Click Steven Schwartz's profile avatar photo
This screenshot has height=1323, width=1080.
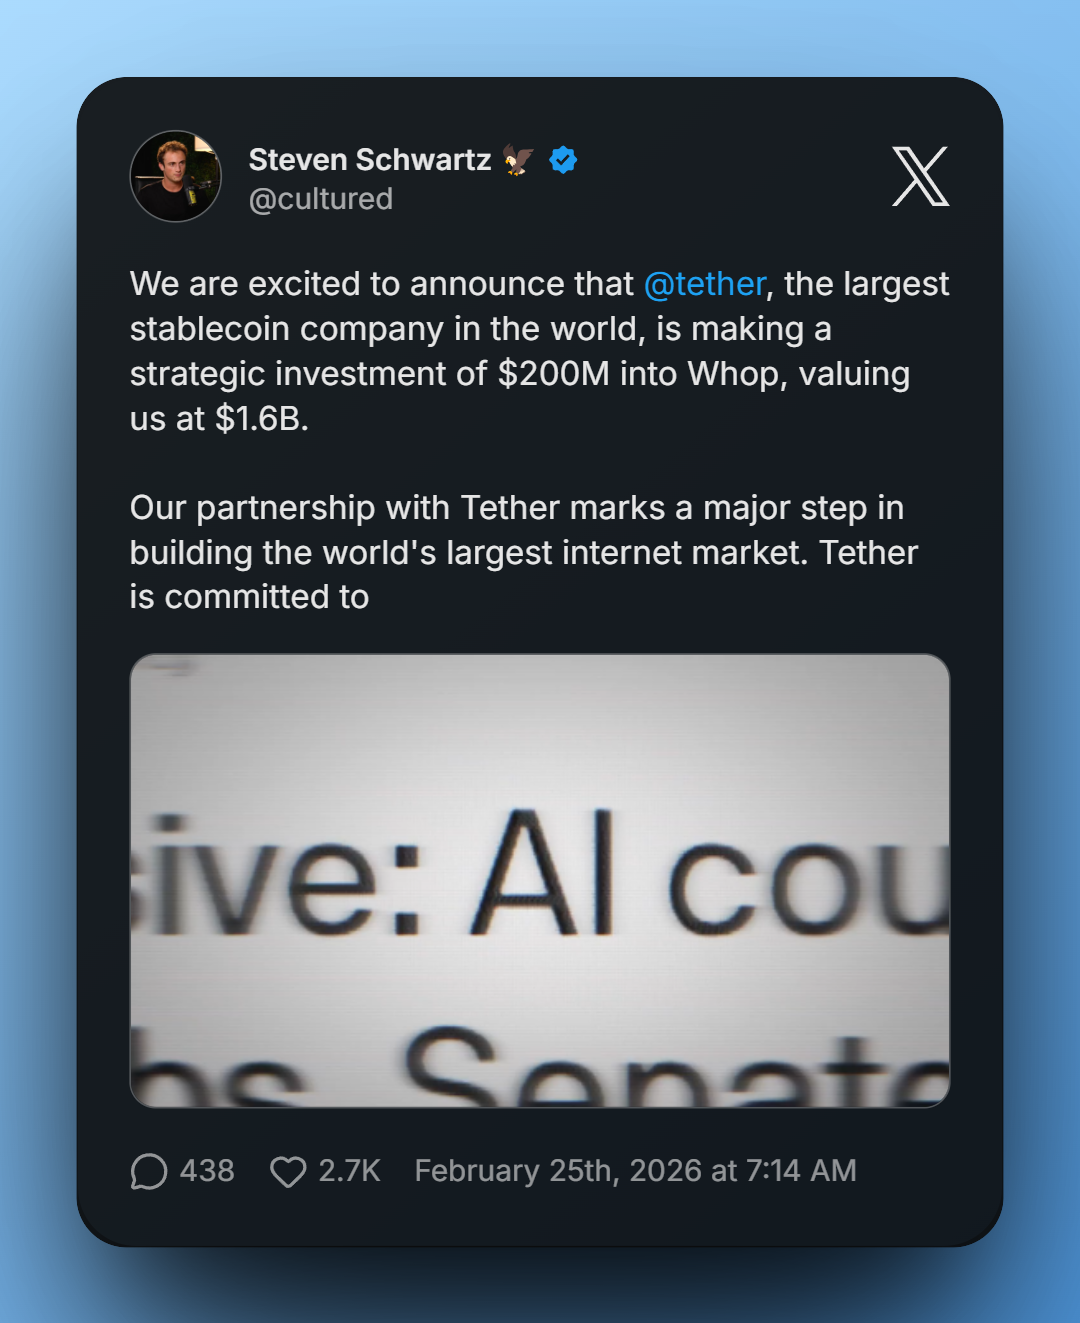tap(176, 176)
